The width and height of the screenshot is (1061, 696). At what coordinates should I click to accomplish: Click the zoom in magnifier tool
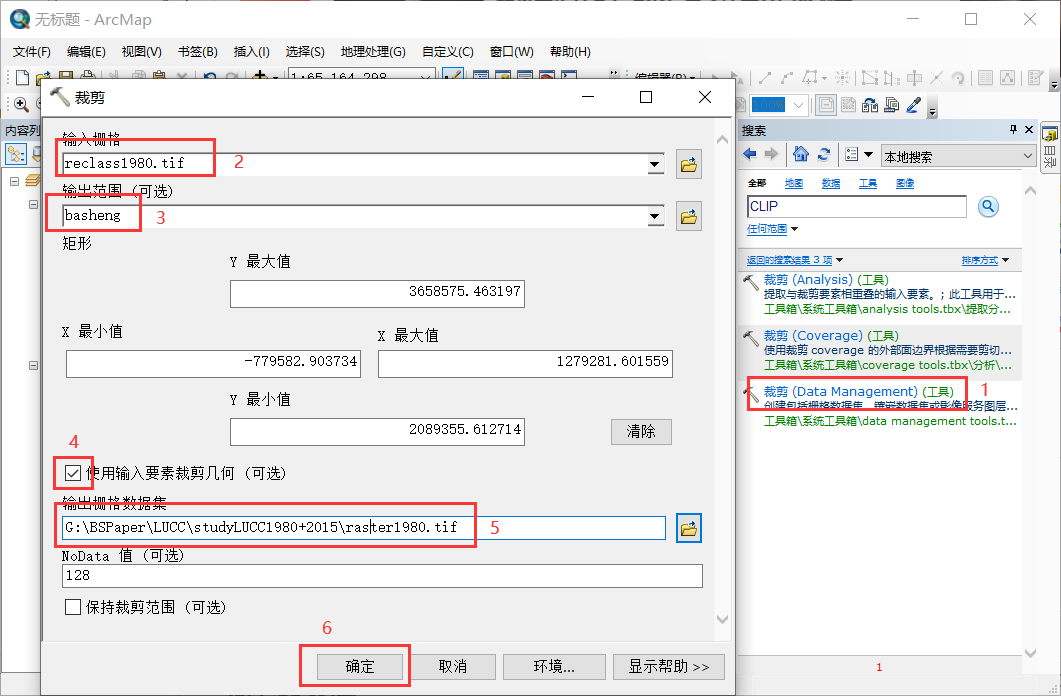point(21,104)
